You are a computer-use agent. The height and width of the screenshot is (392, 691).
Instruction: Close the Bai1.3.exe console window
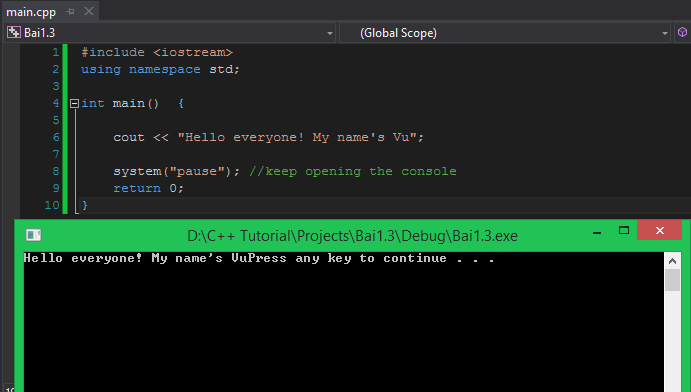[659, 230]
